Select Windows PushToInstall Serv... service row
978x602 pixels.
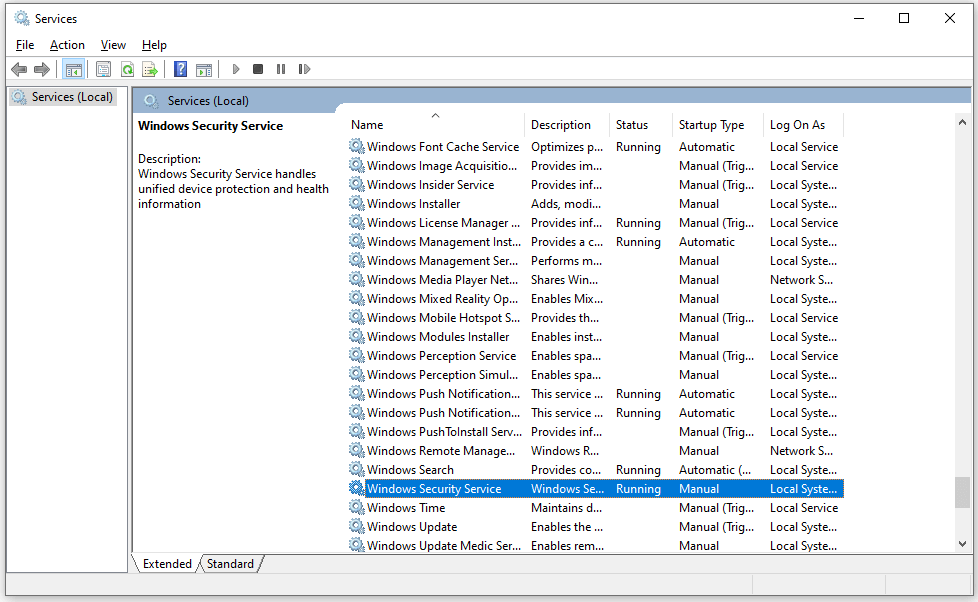tap(596, 432)
